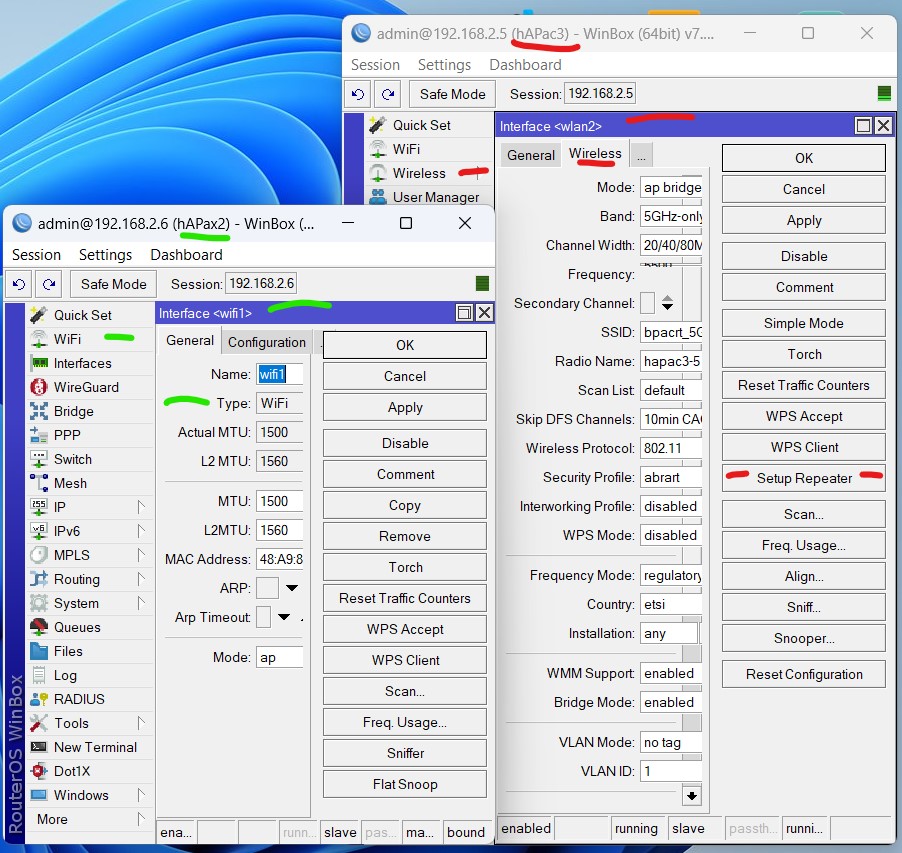Open Files in hAPax2 sidebar
Viewport: 902px width, 853px height.
[68, 651]
